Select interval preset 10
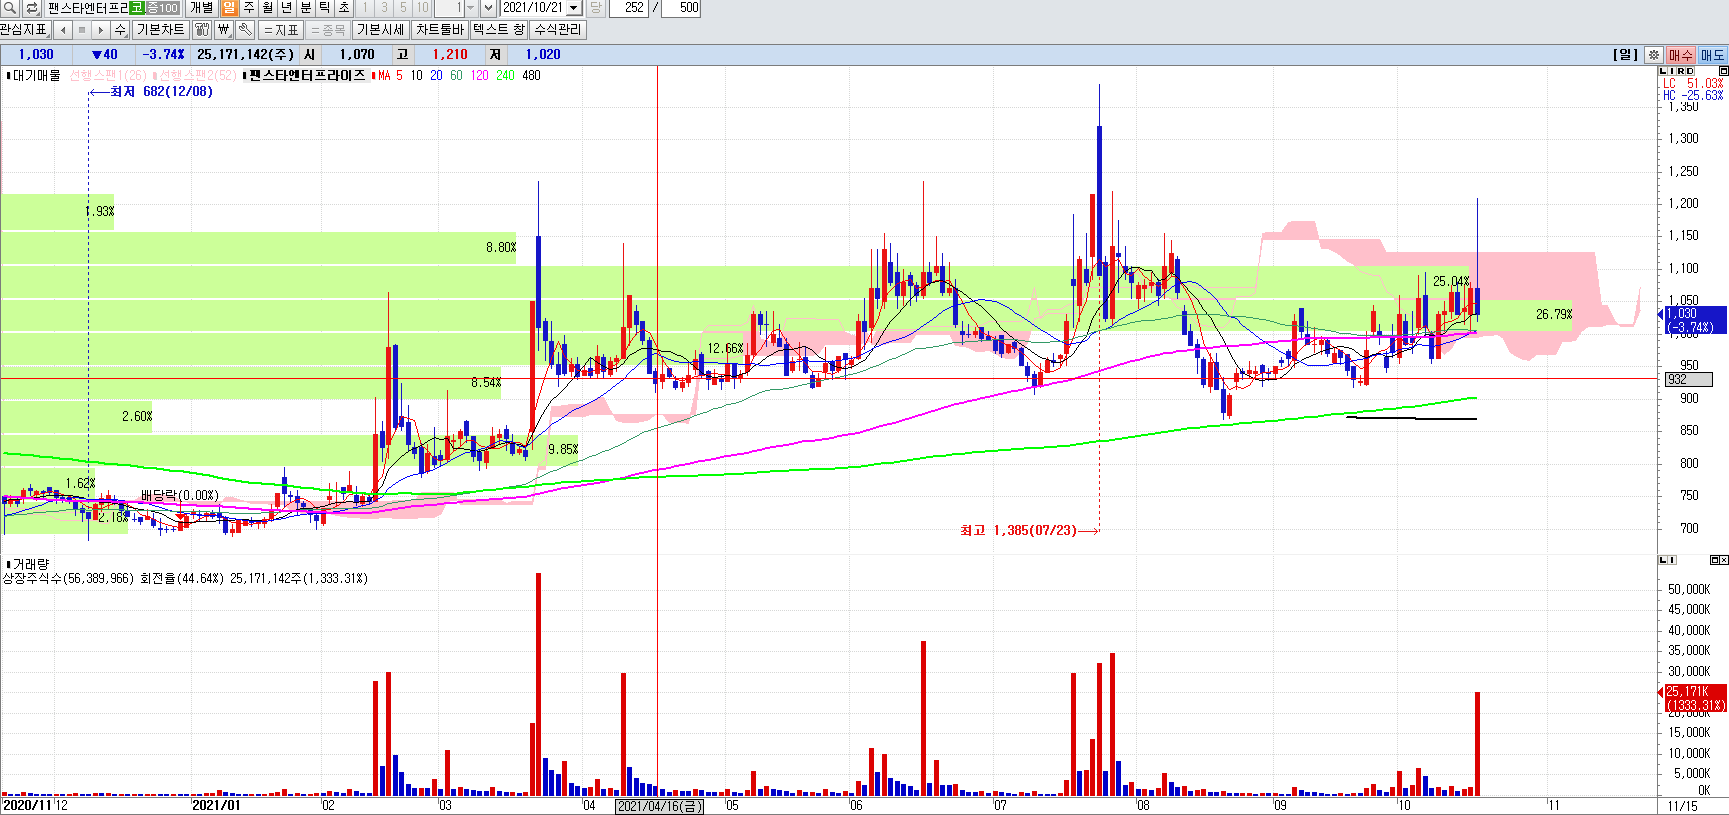Image resolution: width=1729 pixels, height=815 pixels. pos(423,8)
